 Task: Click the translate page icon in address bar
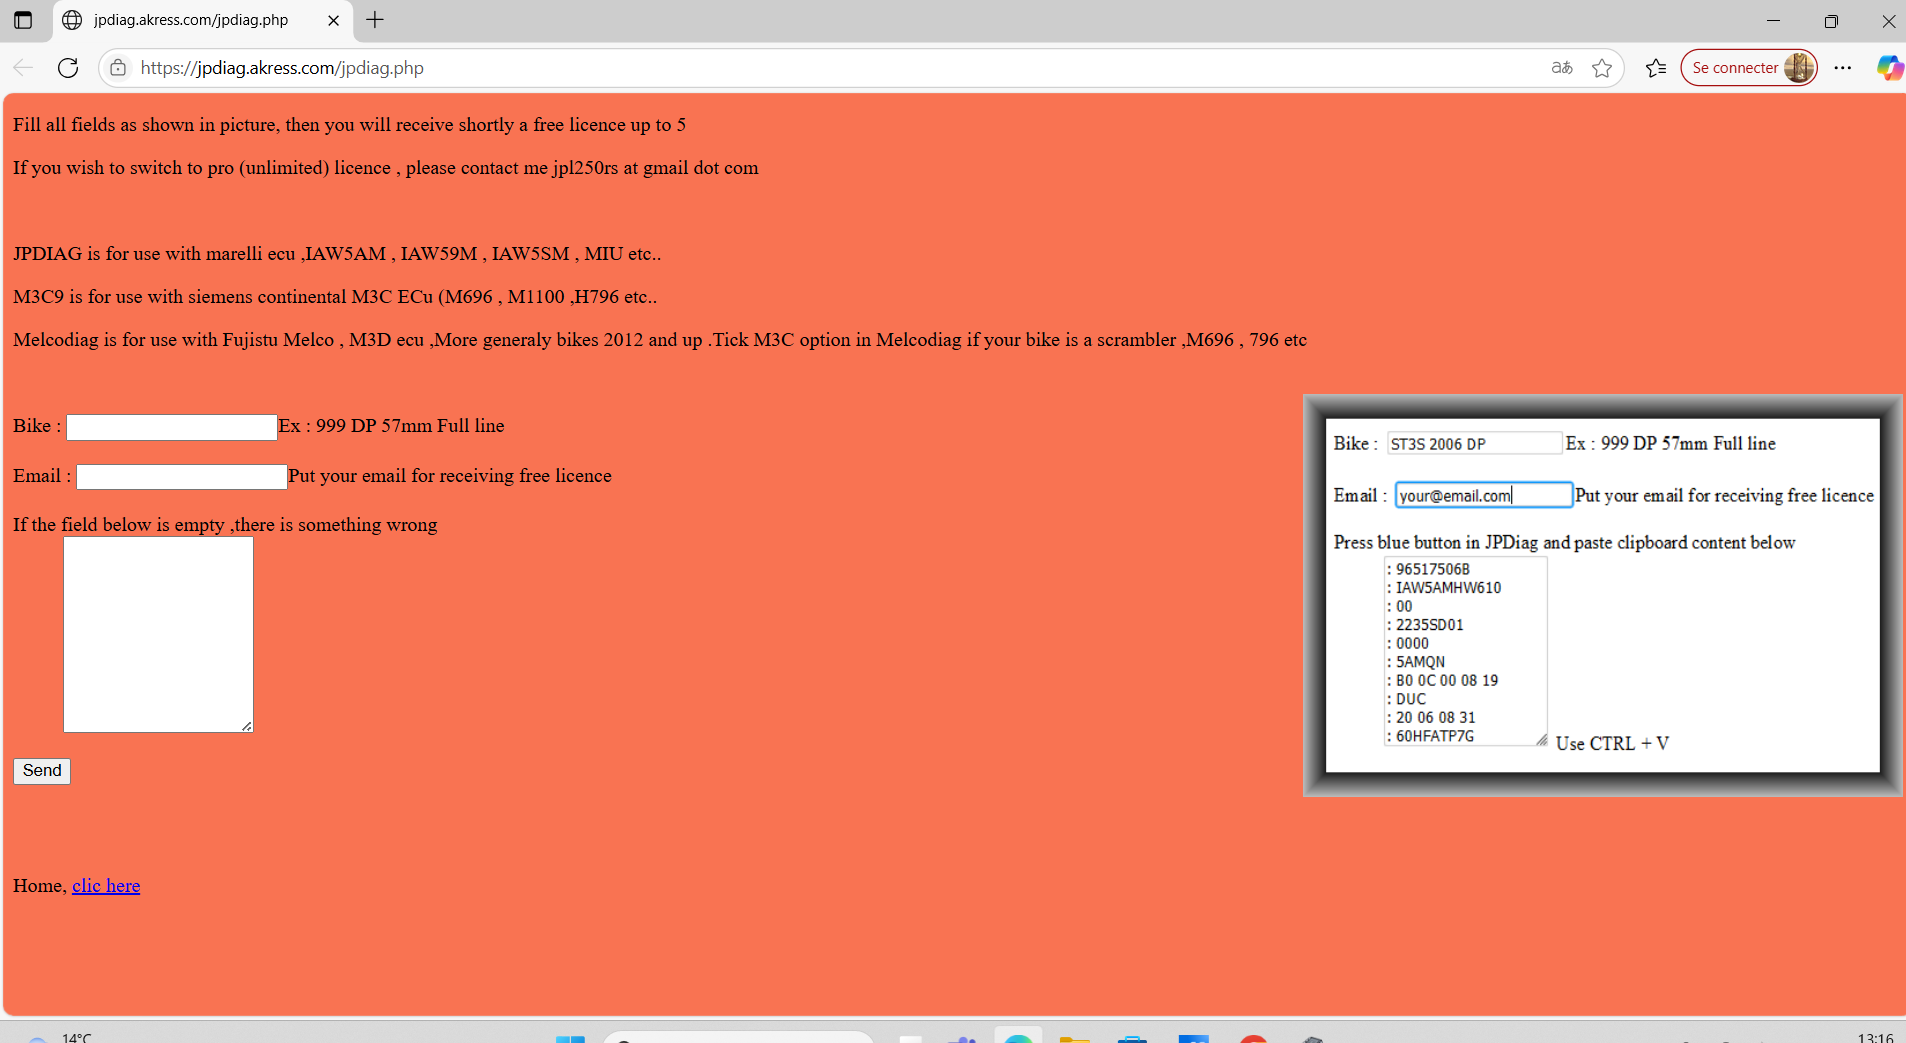click(1562, 68)
